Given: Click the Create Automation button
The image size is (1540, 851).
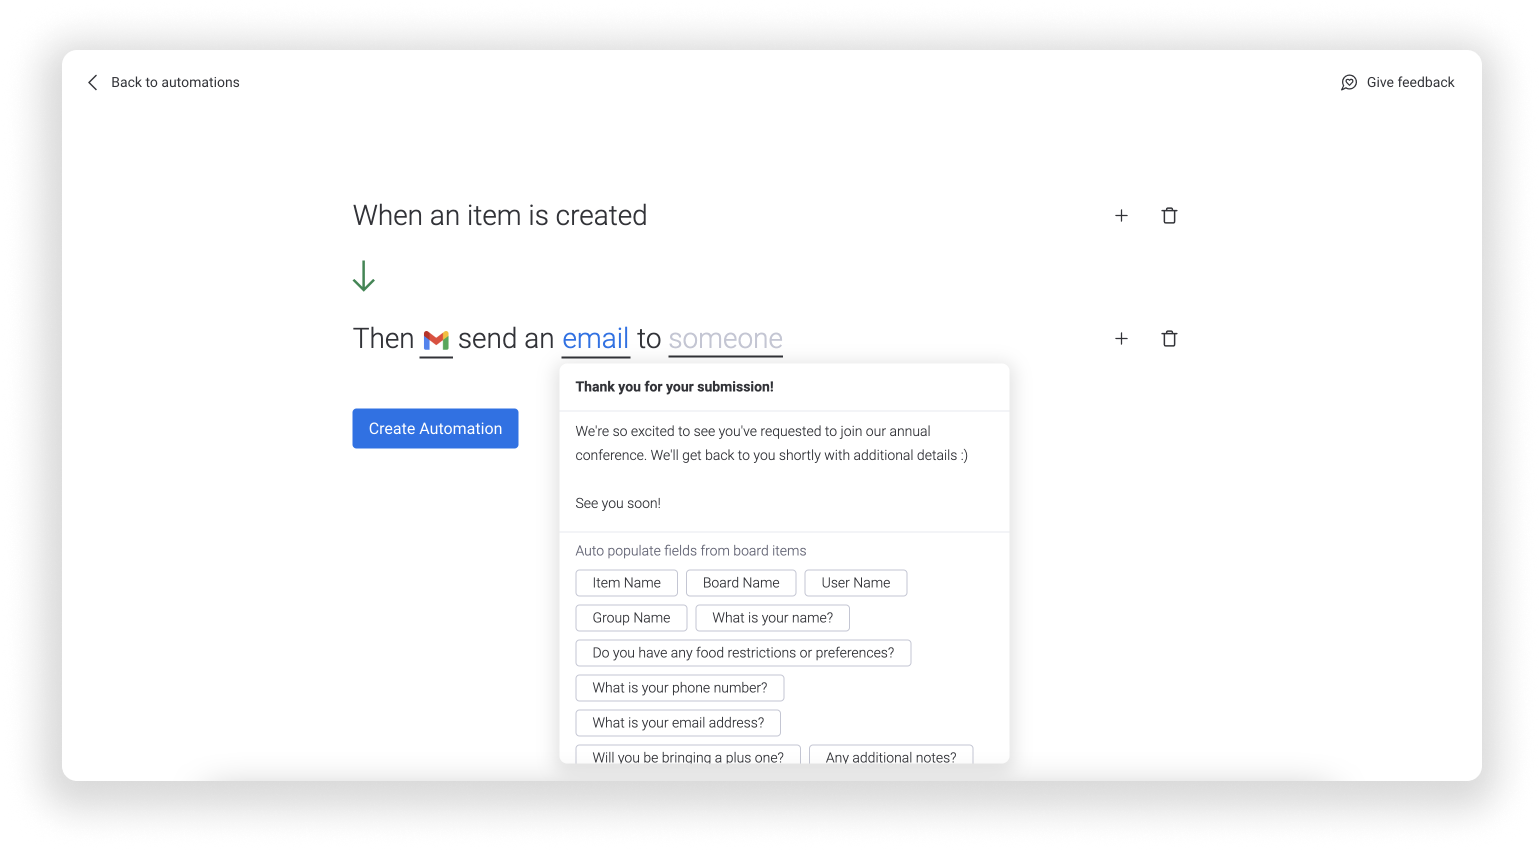Looking at the screenshot, I should click(435, 429).
